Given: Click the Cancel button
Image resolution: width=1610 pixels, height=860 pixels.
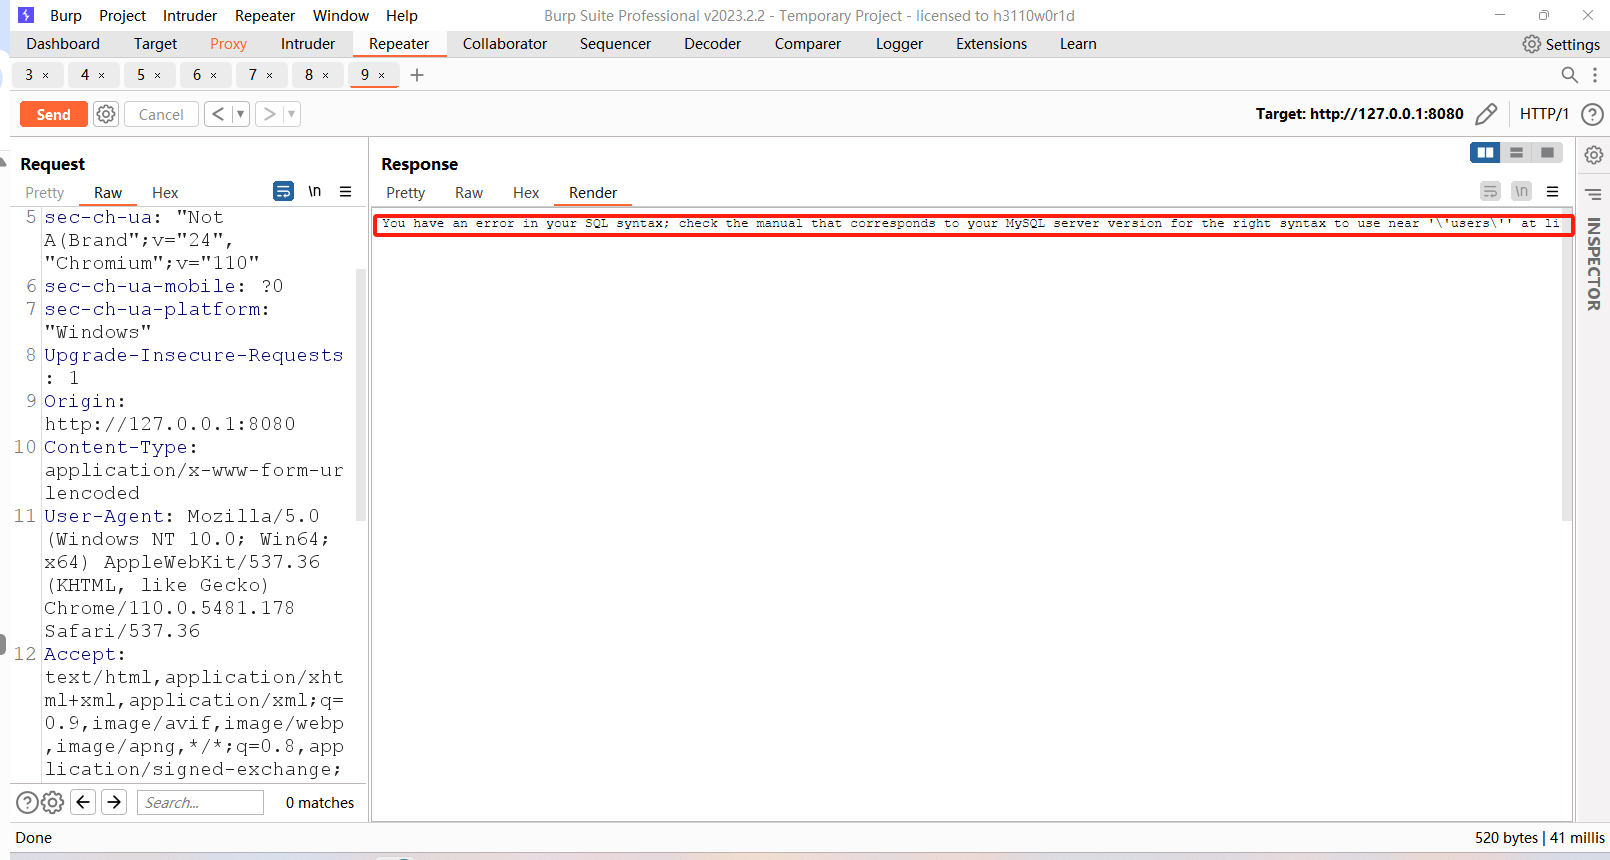Looking at the screenshot, I should pyautogui.click(x=161, y=114).
